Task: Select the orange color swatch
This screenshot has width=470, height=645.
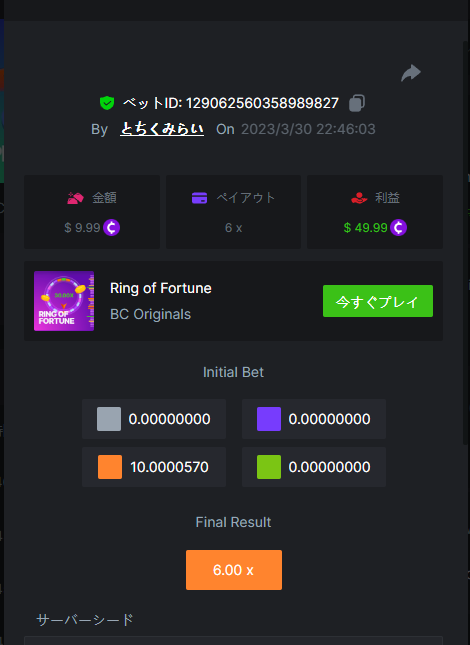Action: [x=110, y=467]
